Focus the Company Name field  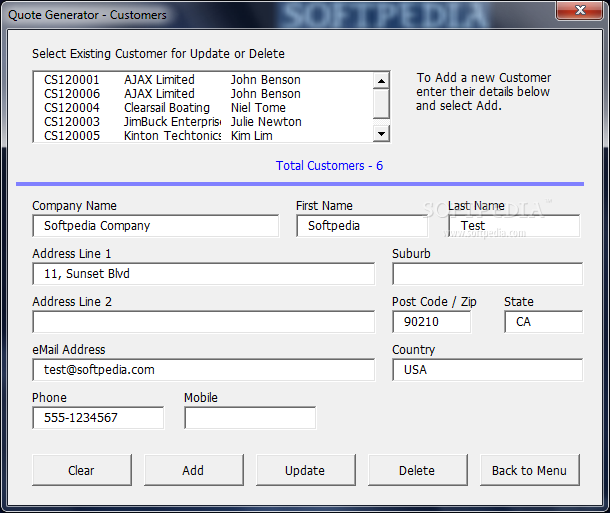pos(155,226)
